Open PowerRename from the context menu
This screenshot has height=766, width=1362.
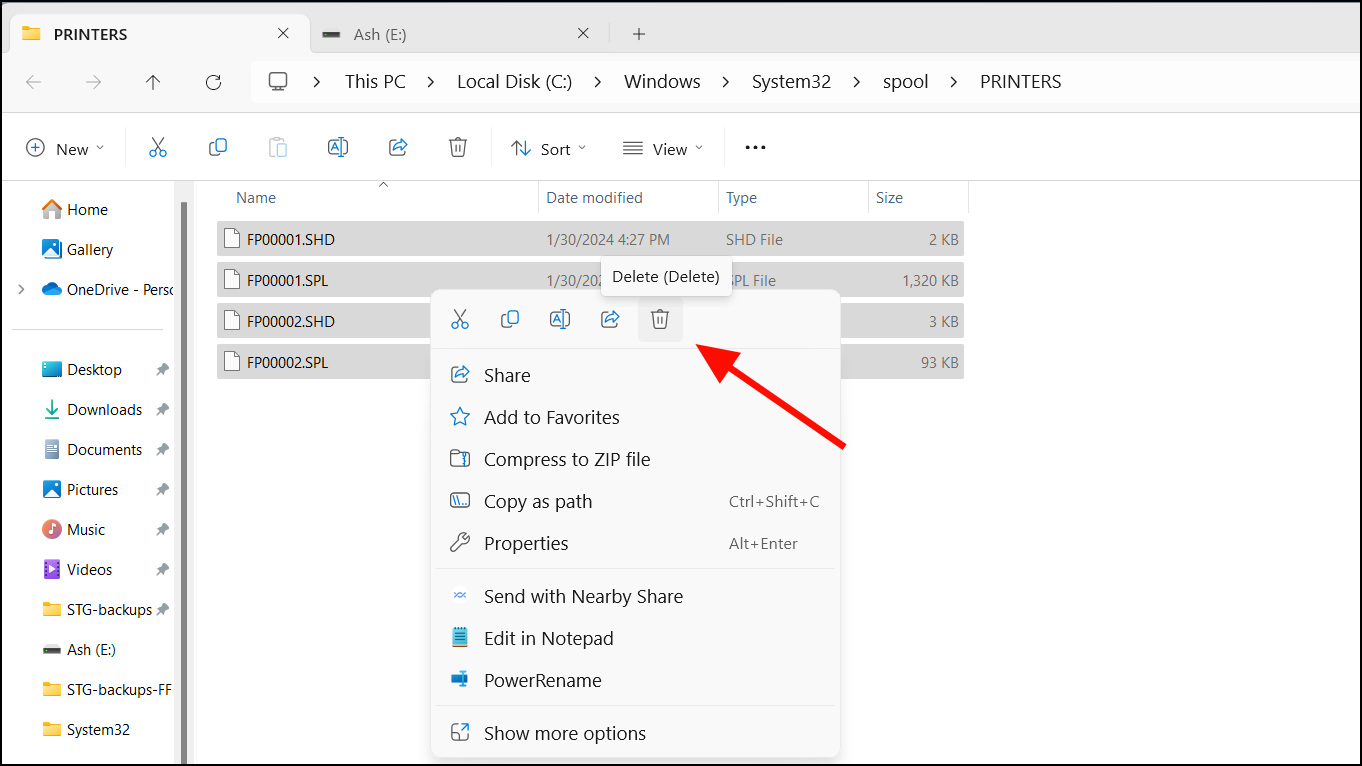543,680
